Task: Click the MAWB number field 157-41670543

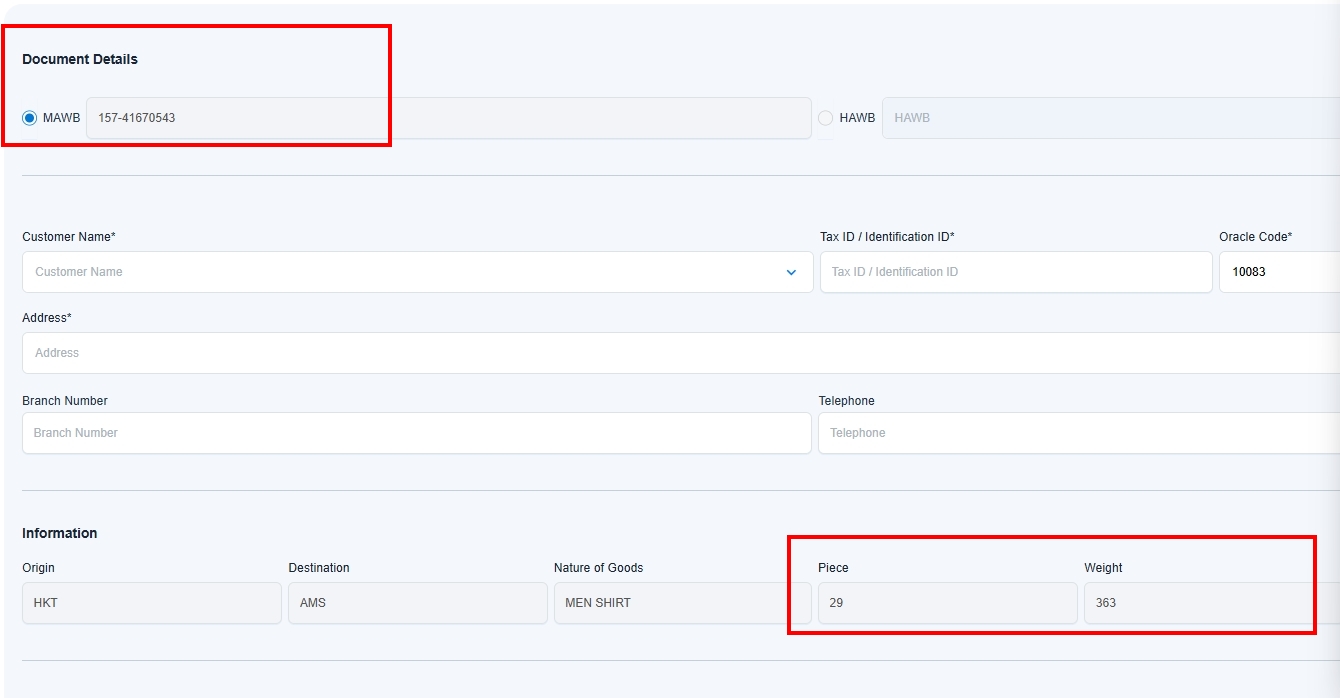Action: [448, 118]
